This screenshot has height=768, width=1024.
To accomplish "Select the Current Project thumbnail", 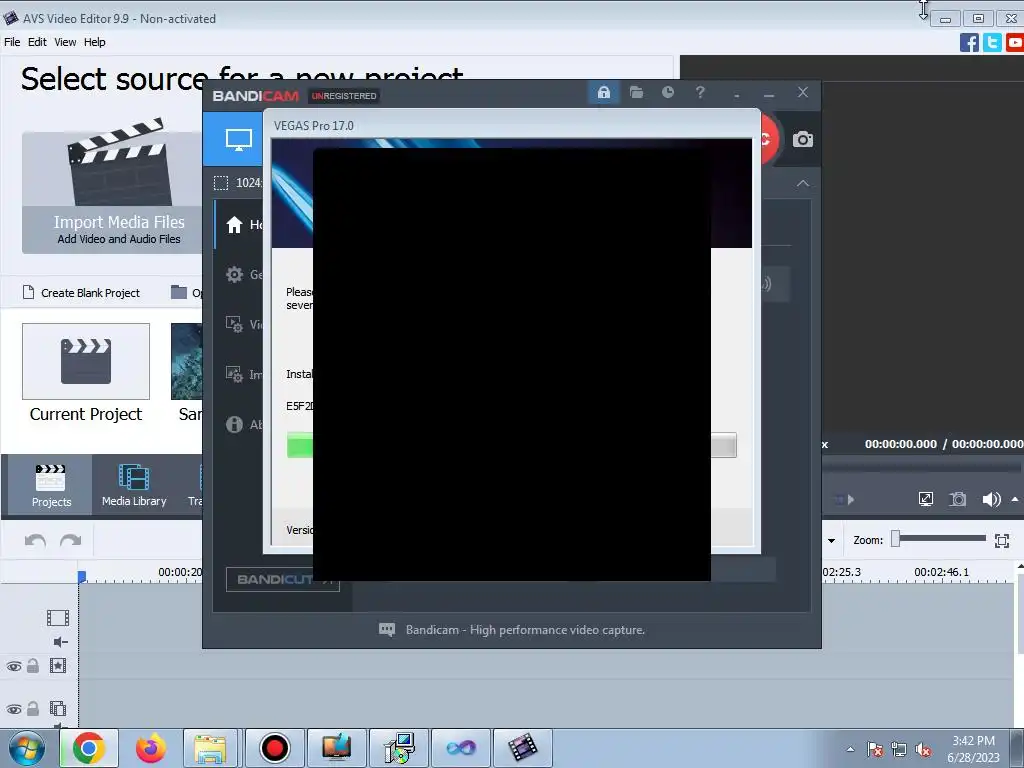I will coord(86,361).
